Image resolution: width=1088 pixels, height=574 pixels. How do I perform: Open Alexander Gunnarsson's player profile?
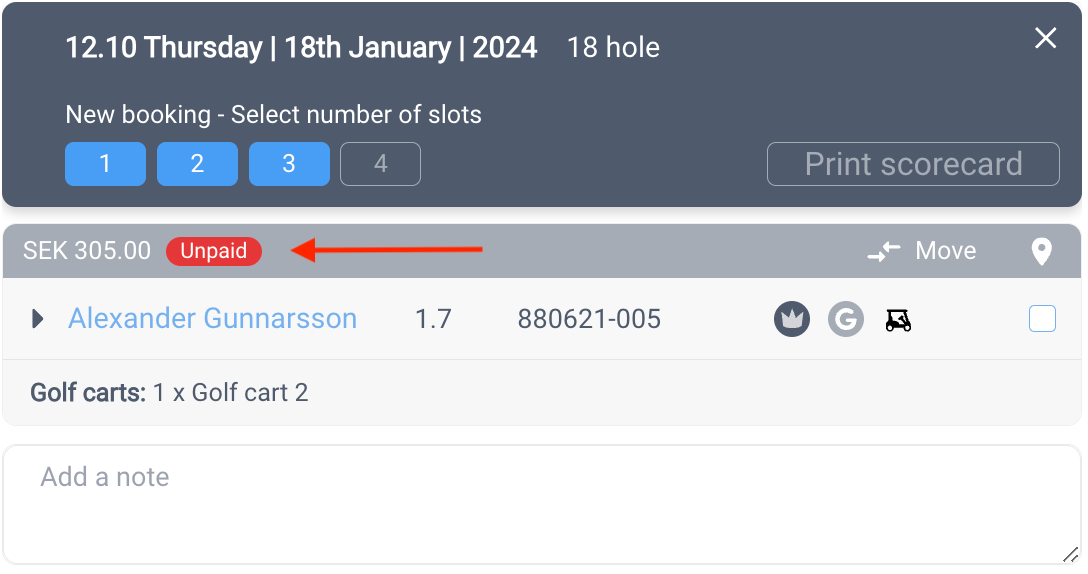pos(212,319)
